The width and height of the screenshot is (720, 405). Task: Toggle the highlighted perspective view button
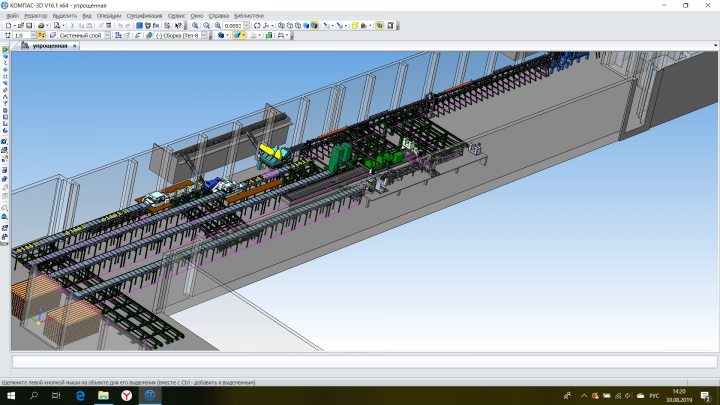(379, 26)
